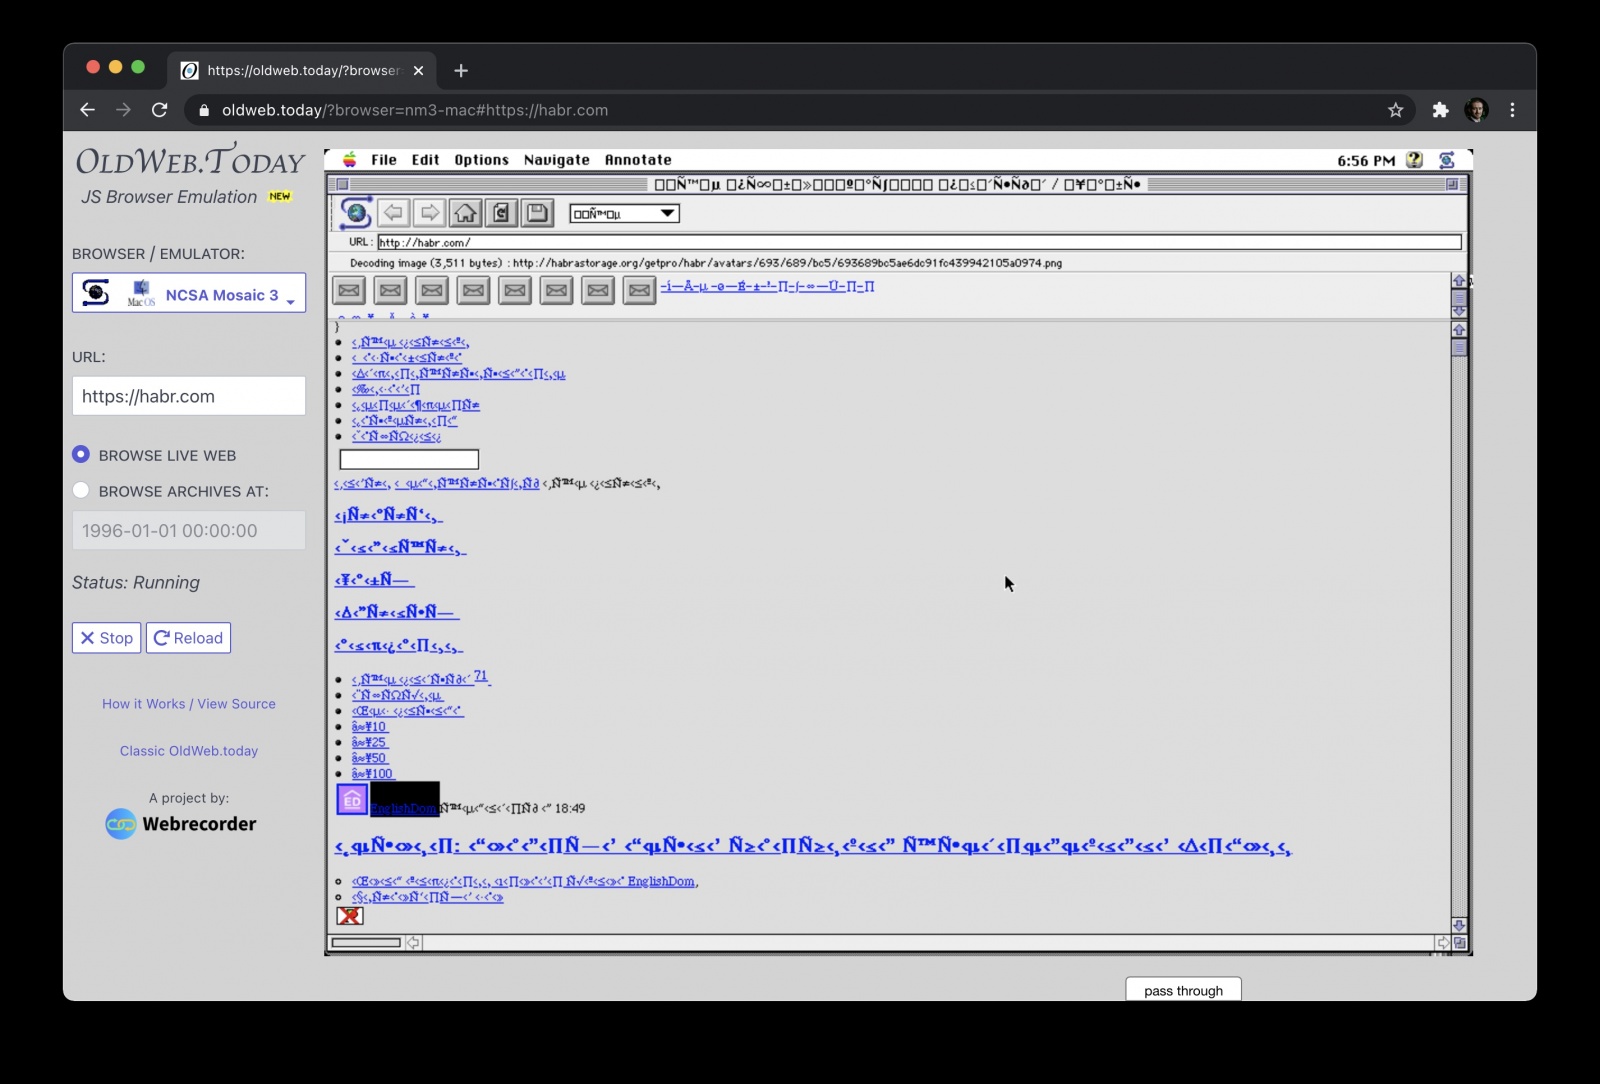Open the Edit menu
The image size is (1600, 1084).
coord(425,160)
